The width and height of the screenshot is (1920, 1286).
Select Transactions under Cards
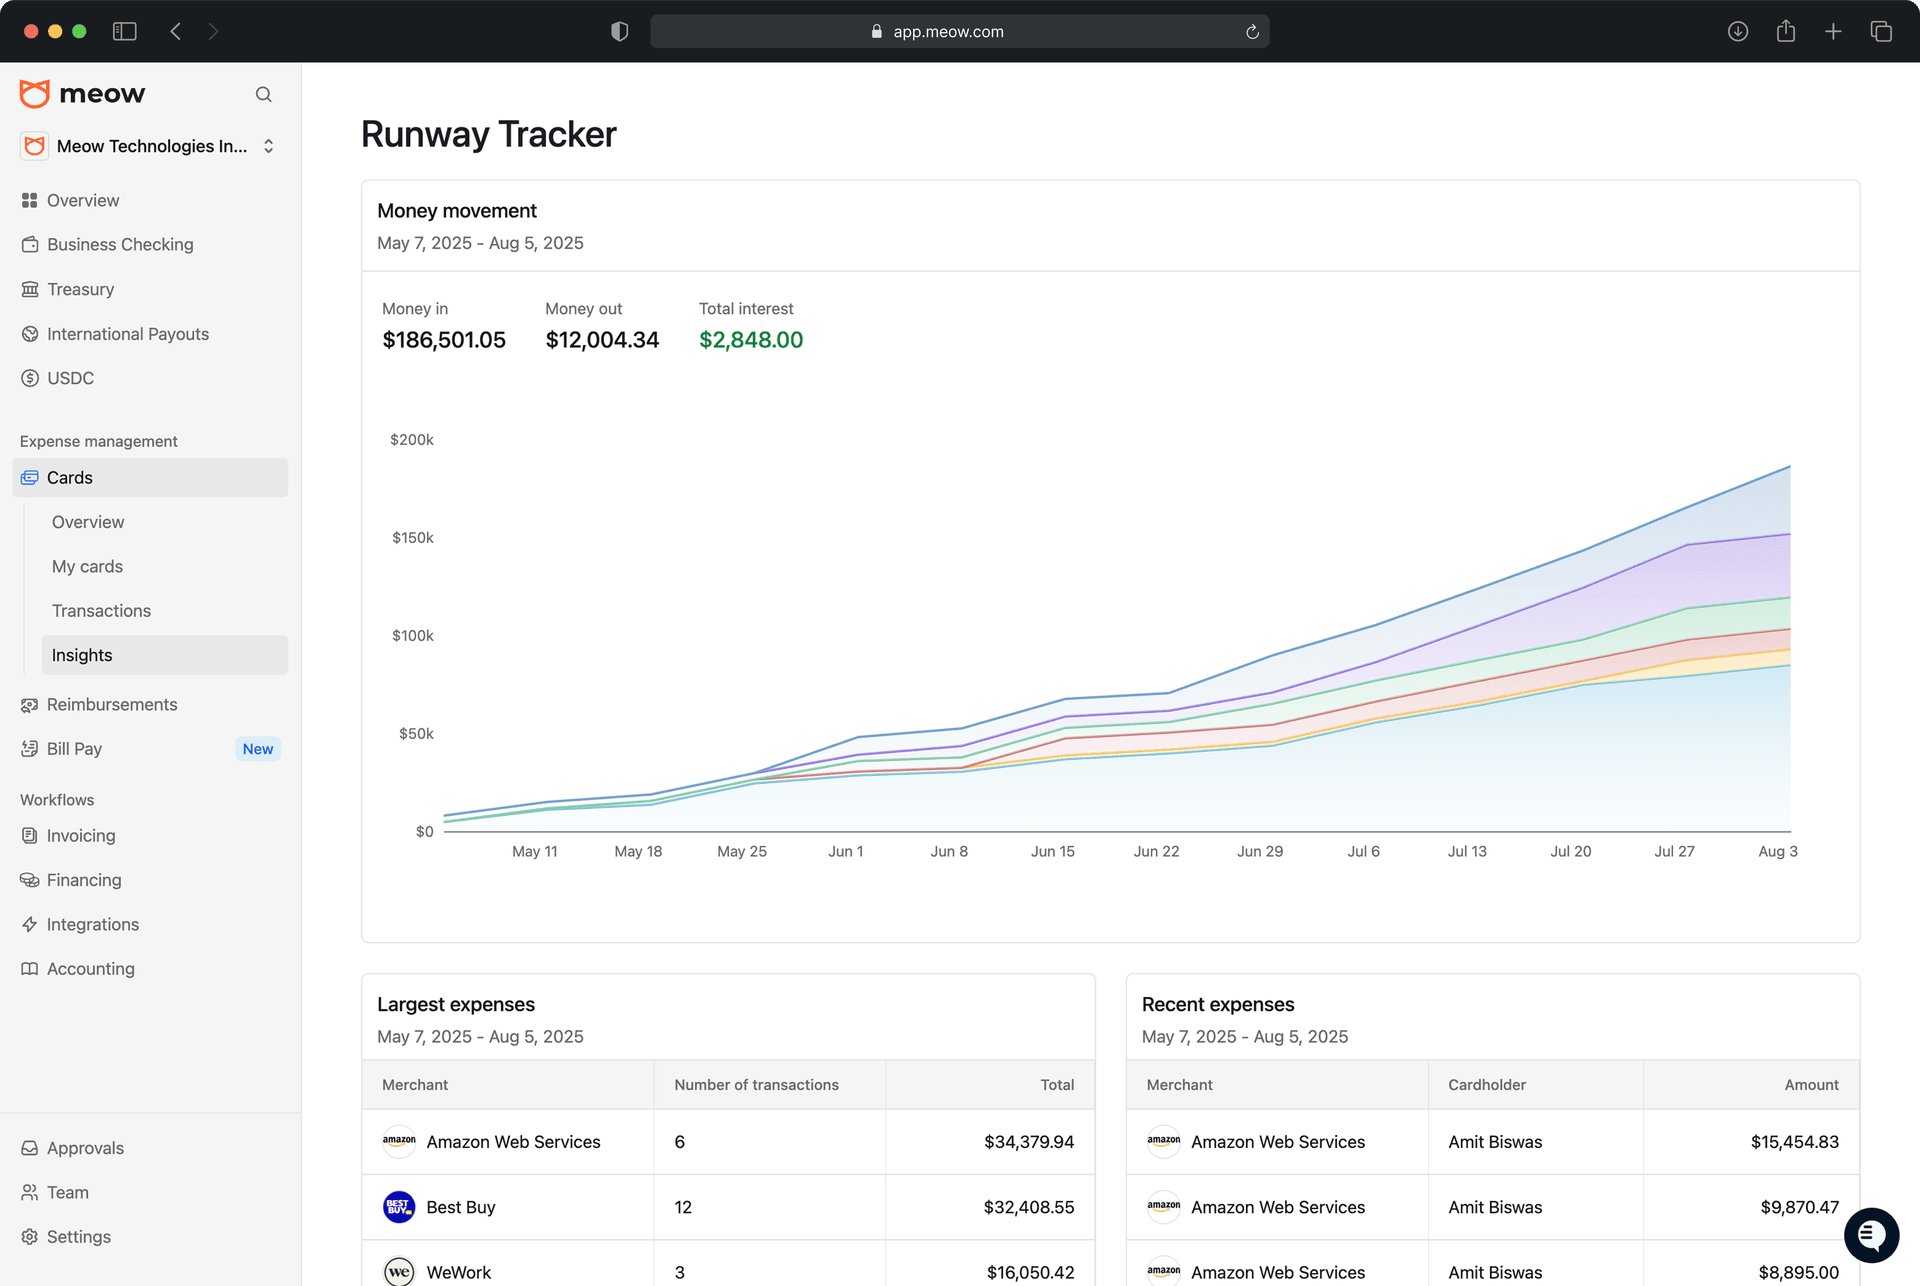pos(101,611)
